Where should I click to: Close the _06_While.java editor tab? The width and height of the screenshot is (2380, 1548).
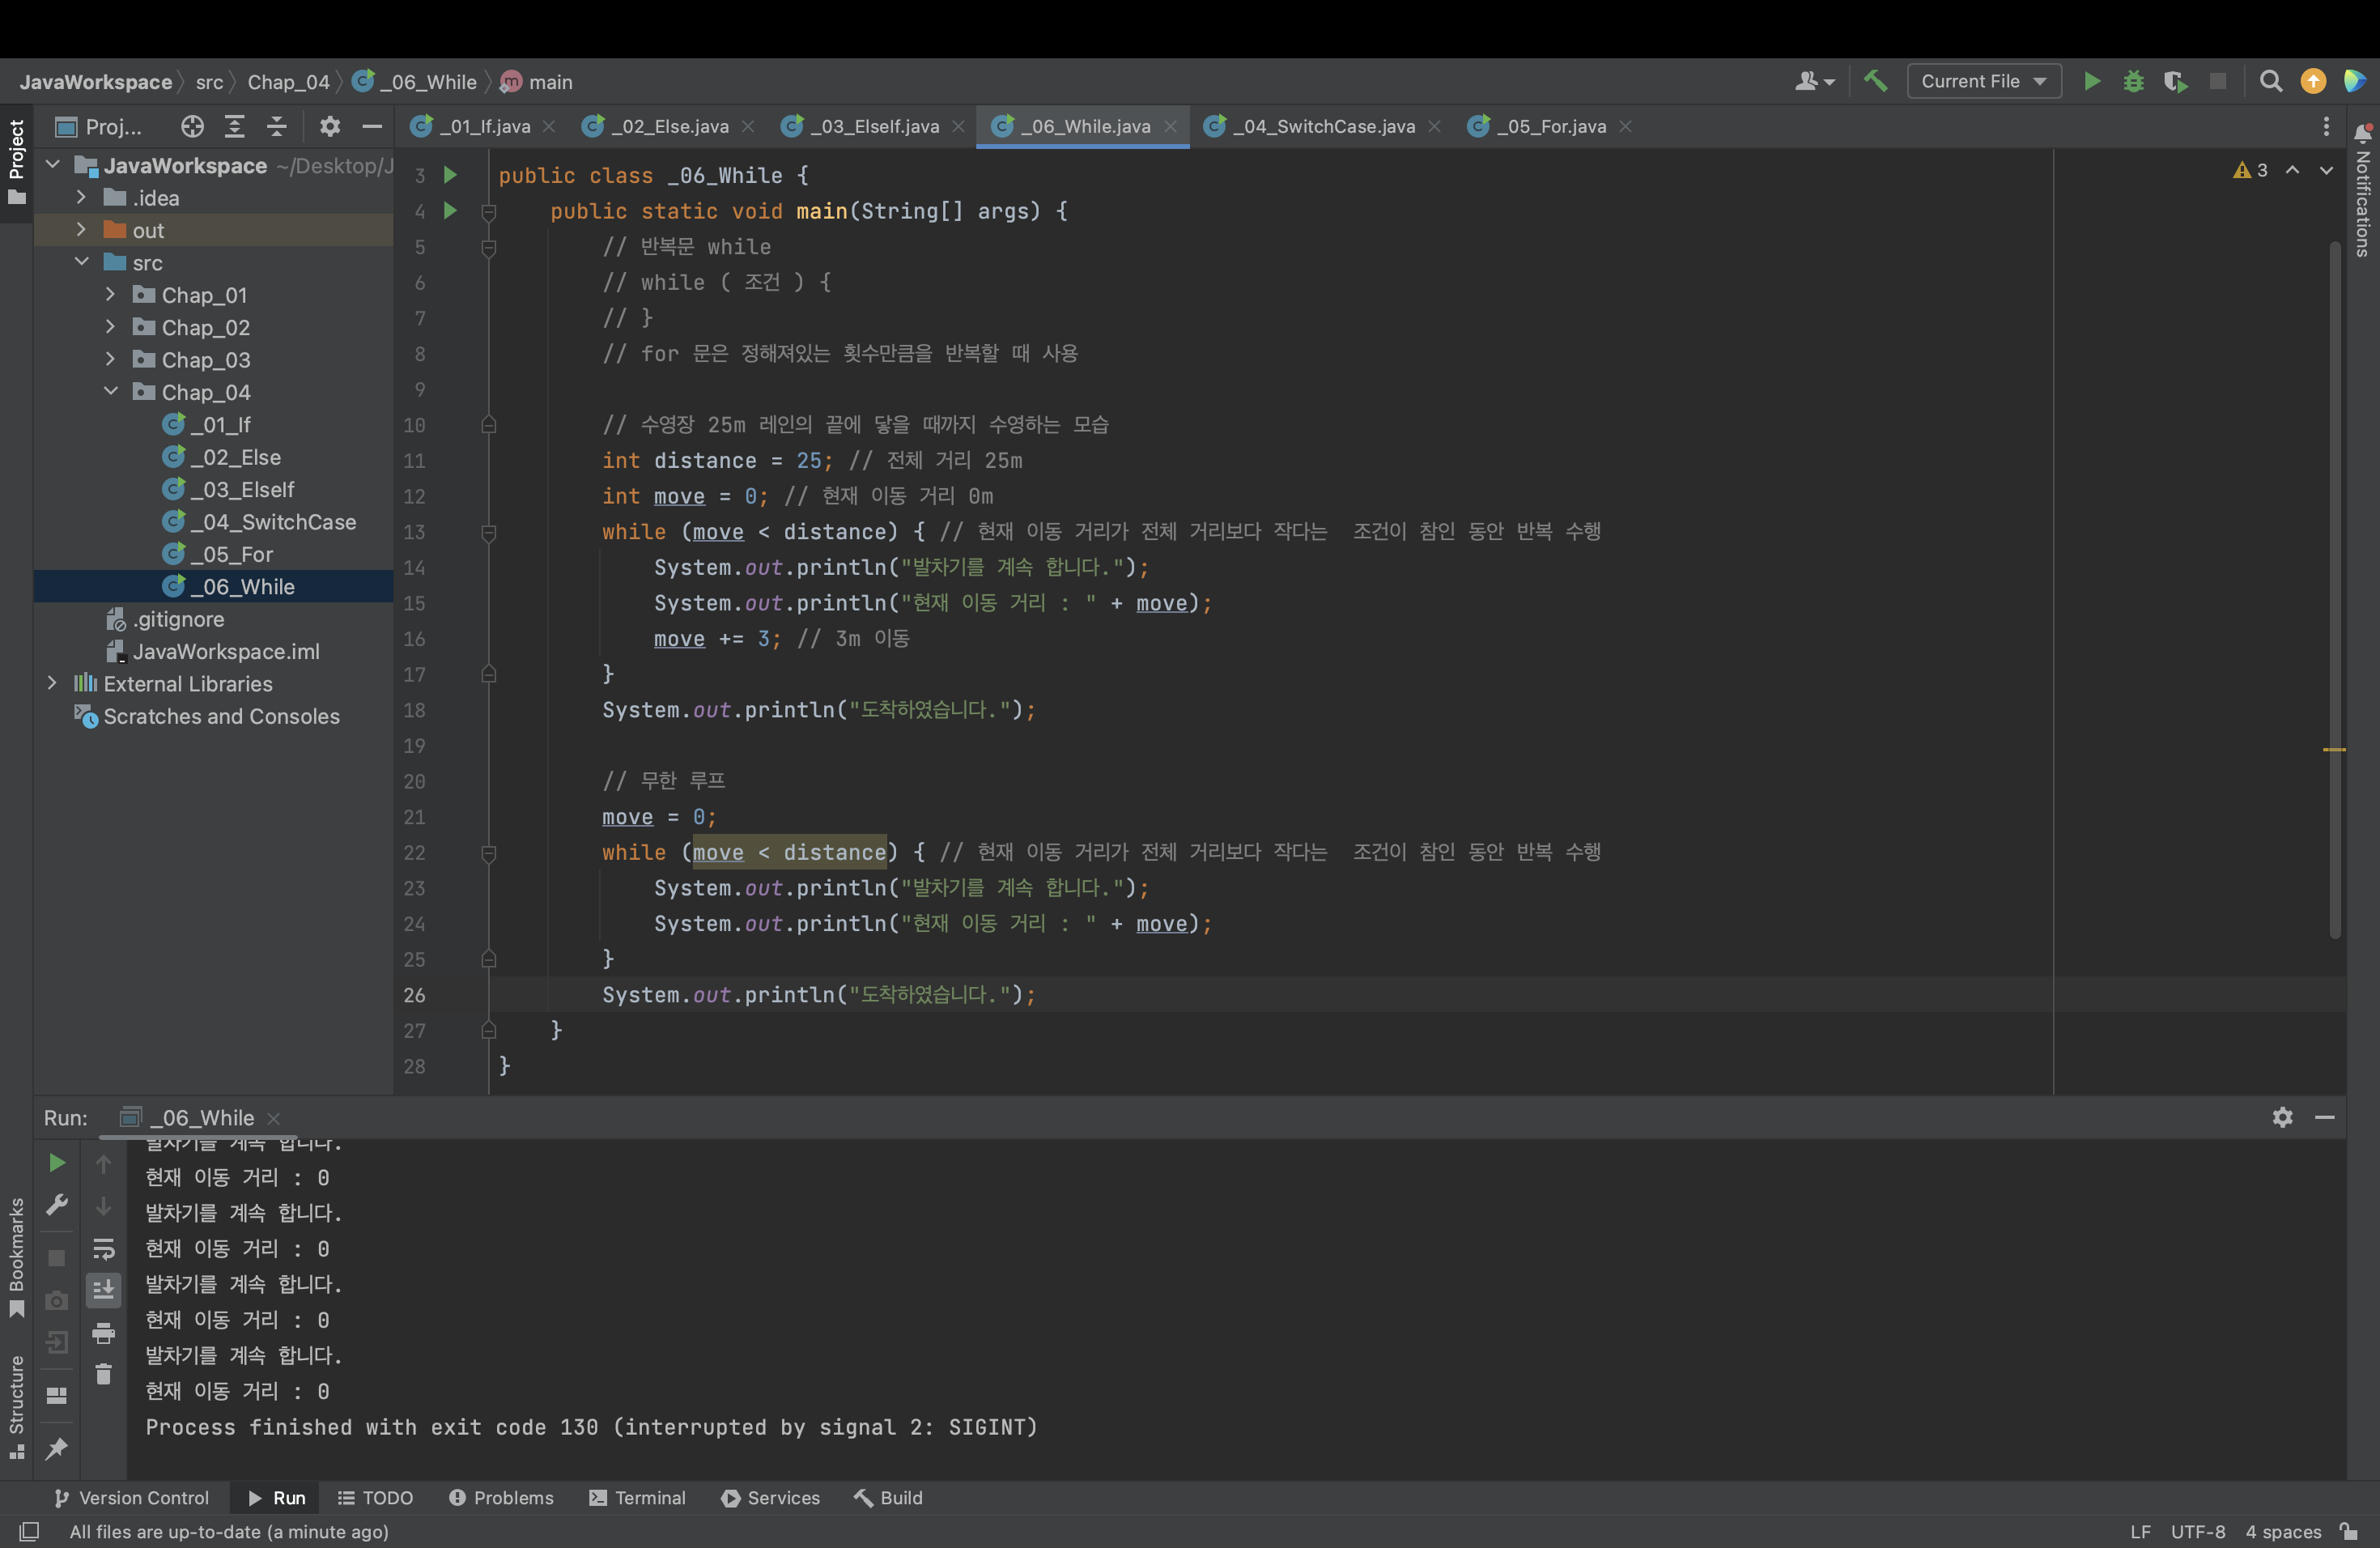point(1170,127)
